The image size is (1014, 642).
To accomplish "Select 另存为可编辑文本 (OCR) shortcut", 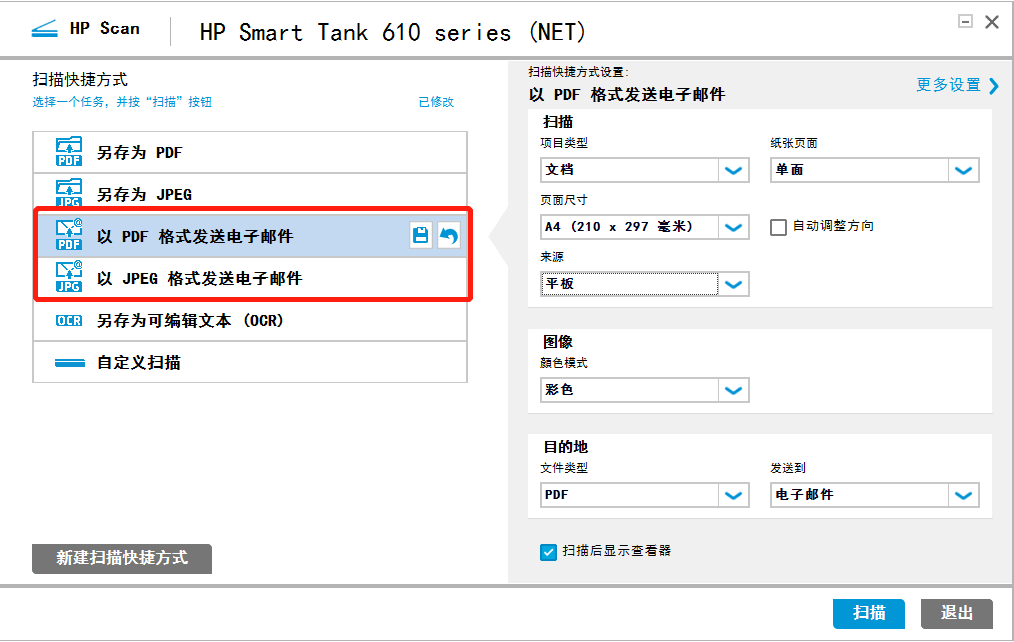I will (250, 321).
